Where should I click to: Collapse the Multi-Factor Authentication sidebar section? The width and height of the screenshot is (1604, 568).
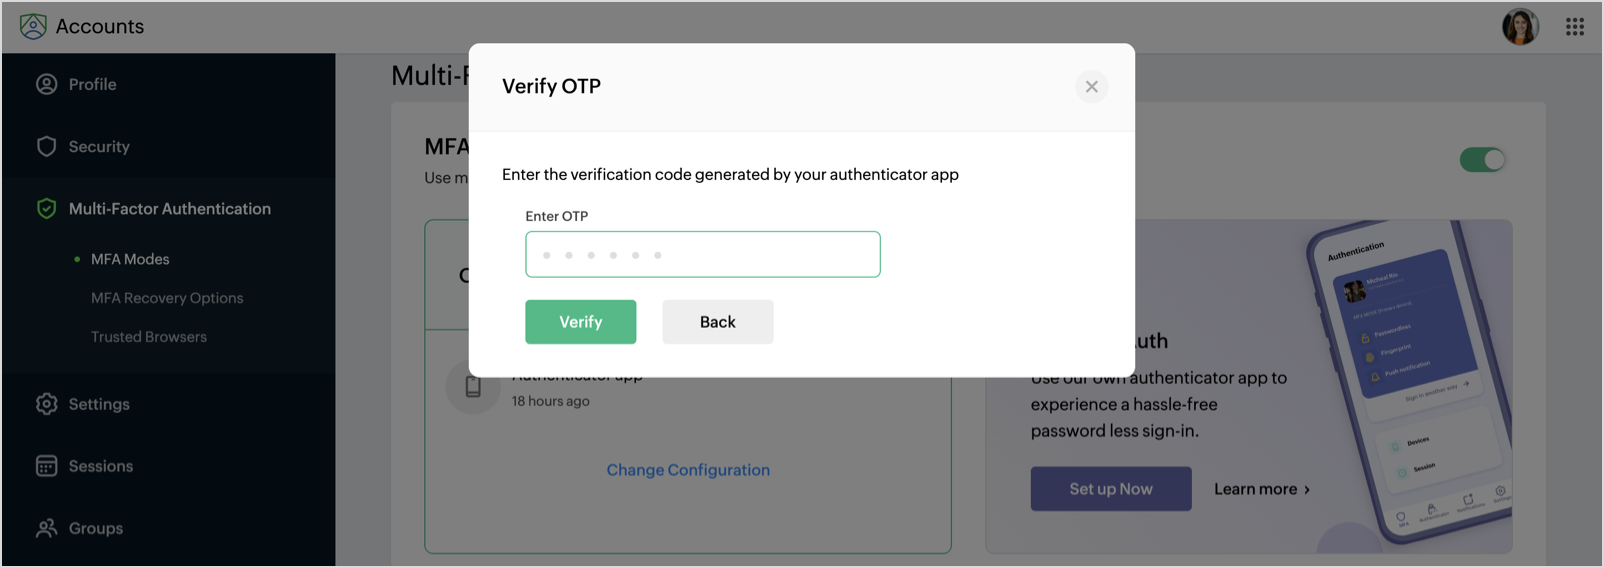point(169,209)
